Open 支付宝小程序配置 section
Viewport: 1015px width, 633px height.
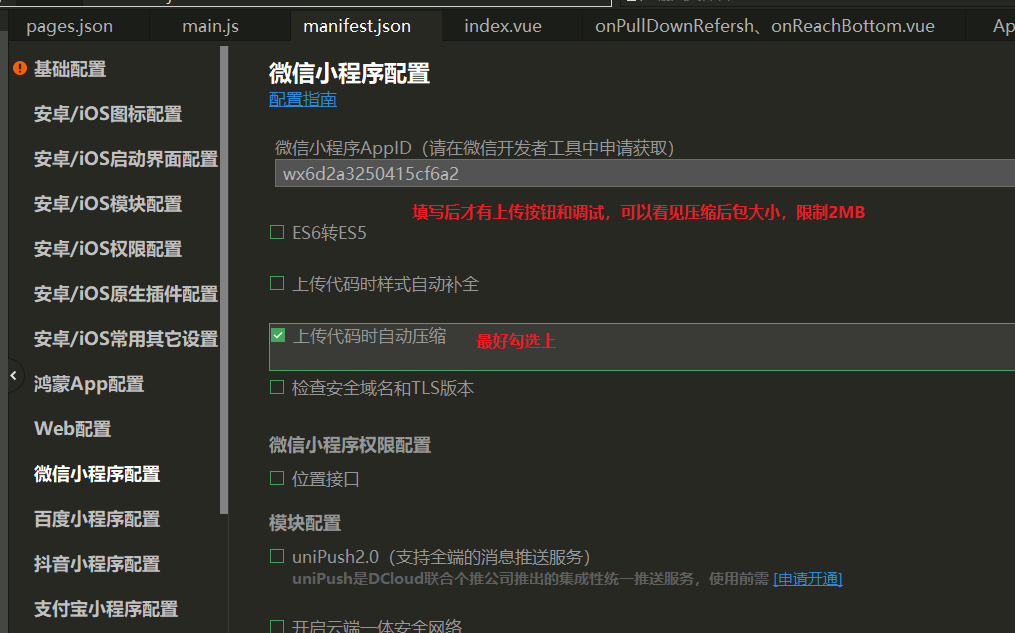(x=106, y=608)
